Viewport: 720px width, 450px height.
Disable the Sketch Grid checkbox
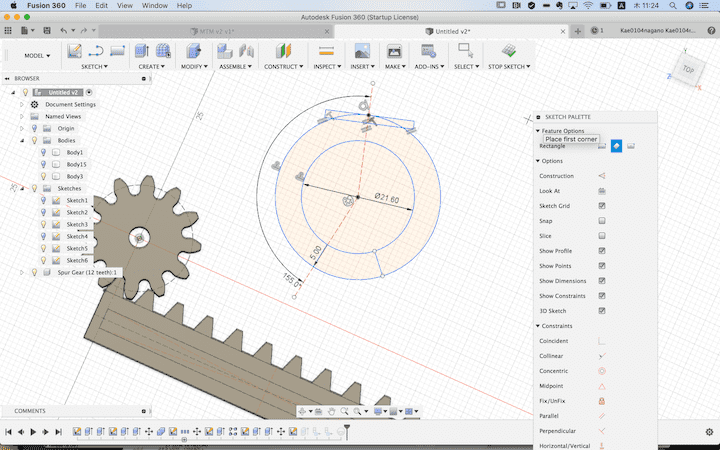point(602,206)
